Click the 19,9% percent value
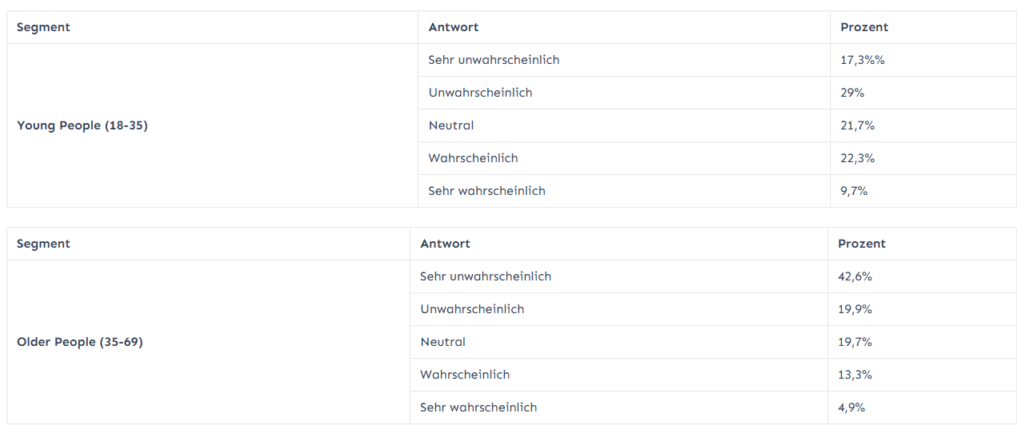 (x=857, y=309)
